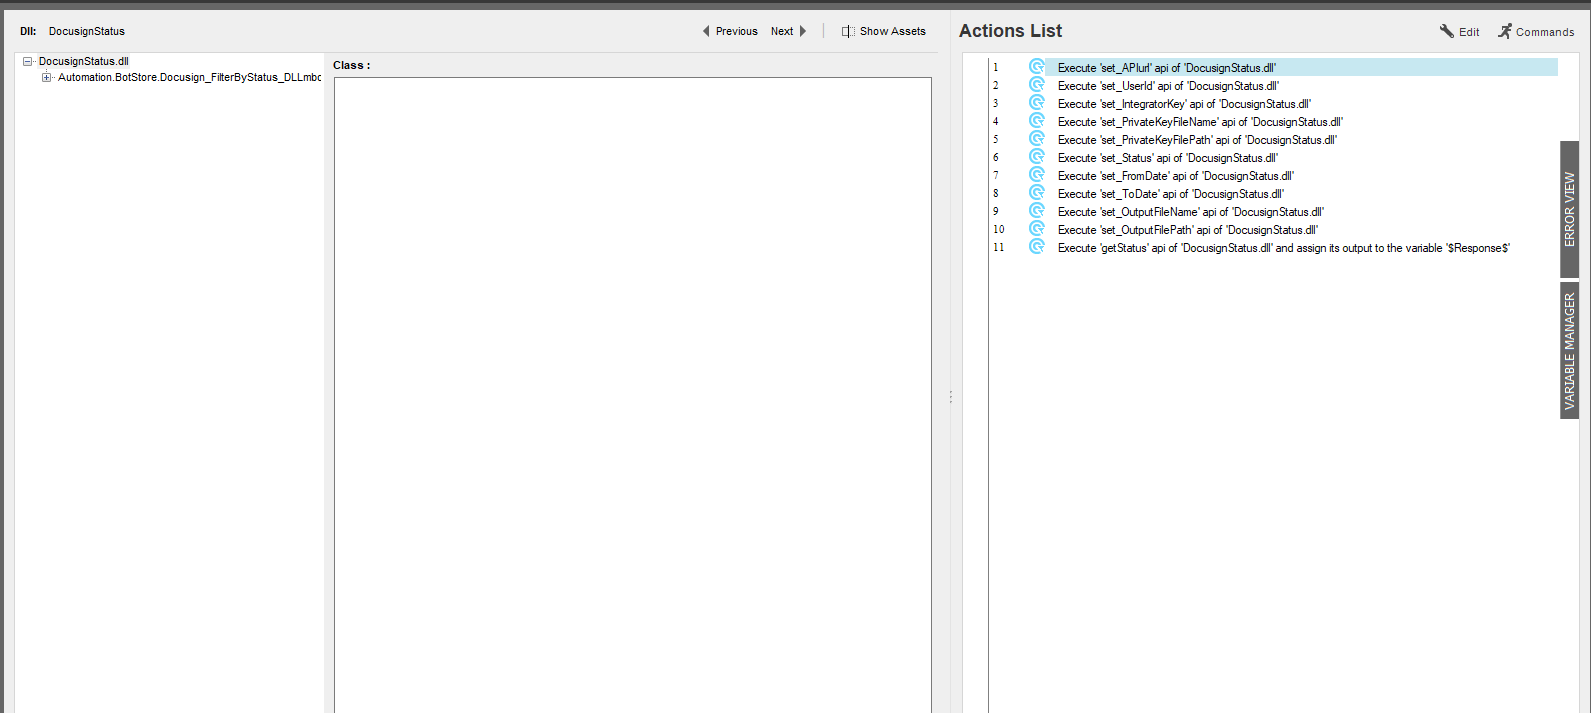Click the Next arrow icon
1591x713 pixels.
pos(803,31)
